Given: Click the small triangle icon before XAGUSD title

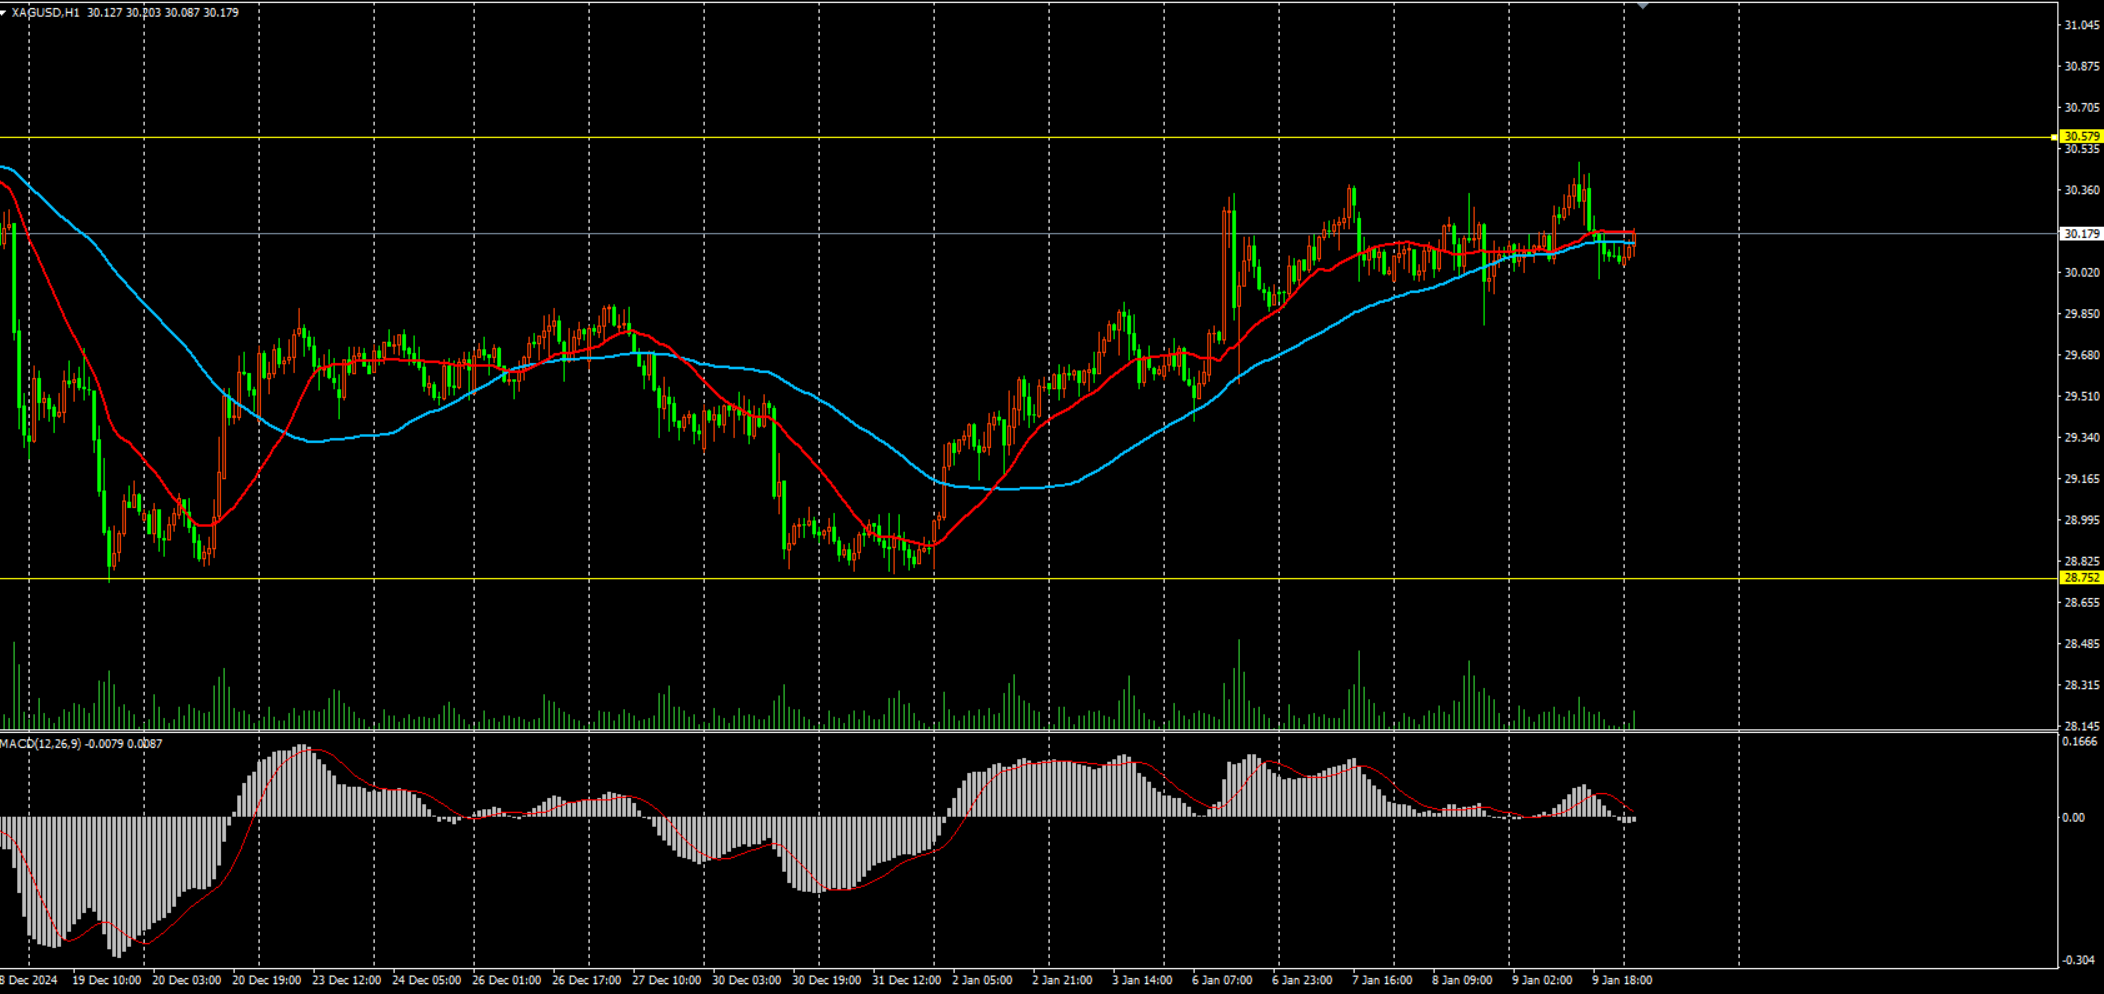Looking at the screenshot, I should point(4,13).
